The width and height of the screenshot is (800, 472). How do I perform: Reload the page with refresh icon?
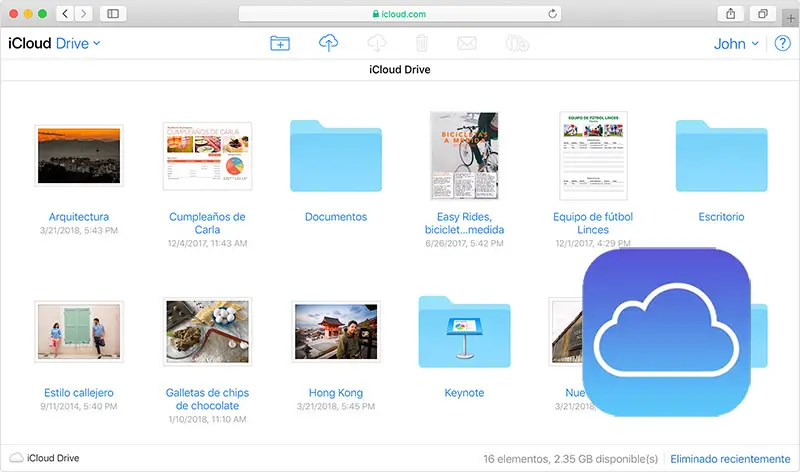[x=552, y=14]
